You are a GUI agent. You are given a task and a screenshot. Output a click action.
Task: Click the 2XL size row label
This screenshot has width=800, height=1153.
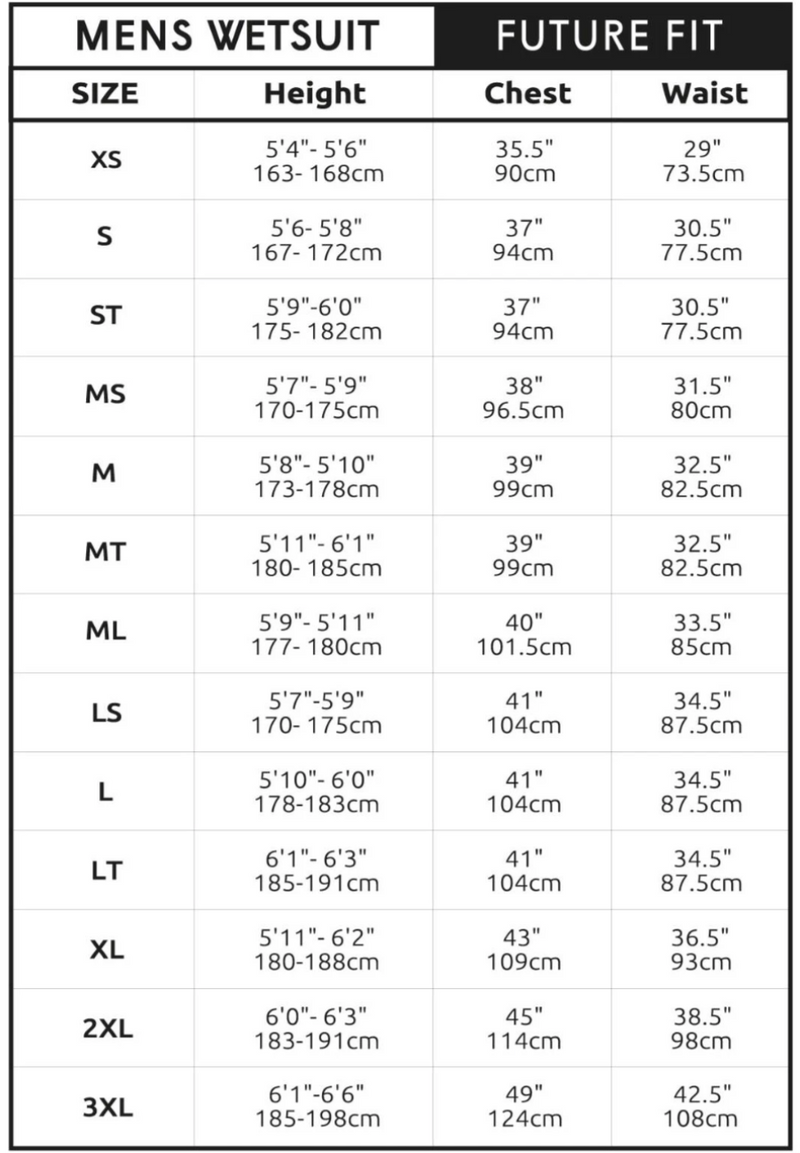pos(105,1028)
